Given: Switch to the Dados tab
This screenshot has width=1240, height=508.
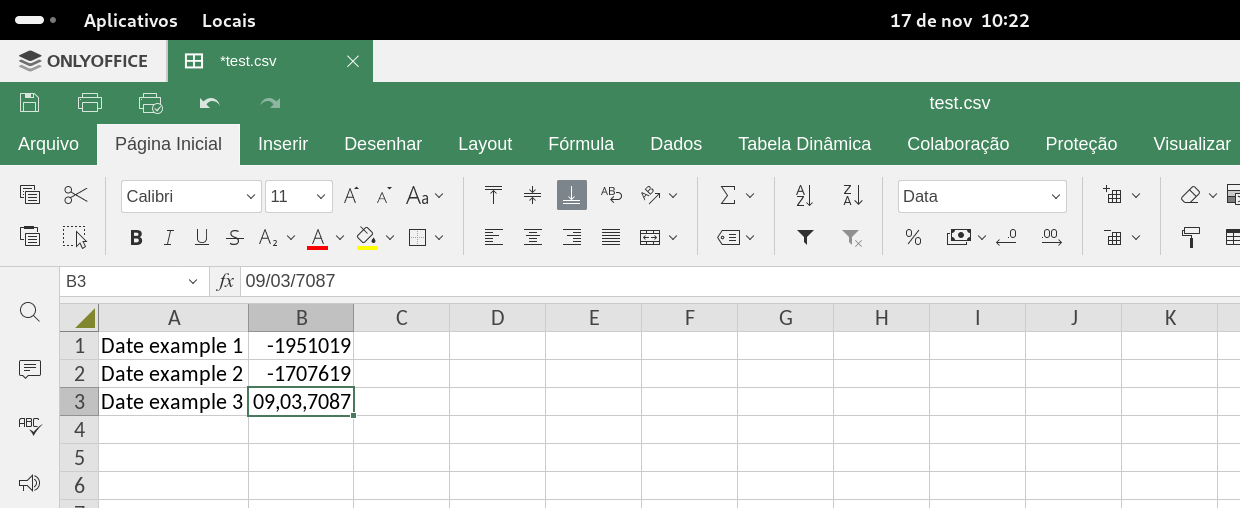Looking at the screenshot, I should [676, 144].
